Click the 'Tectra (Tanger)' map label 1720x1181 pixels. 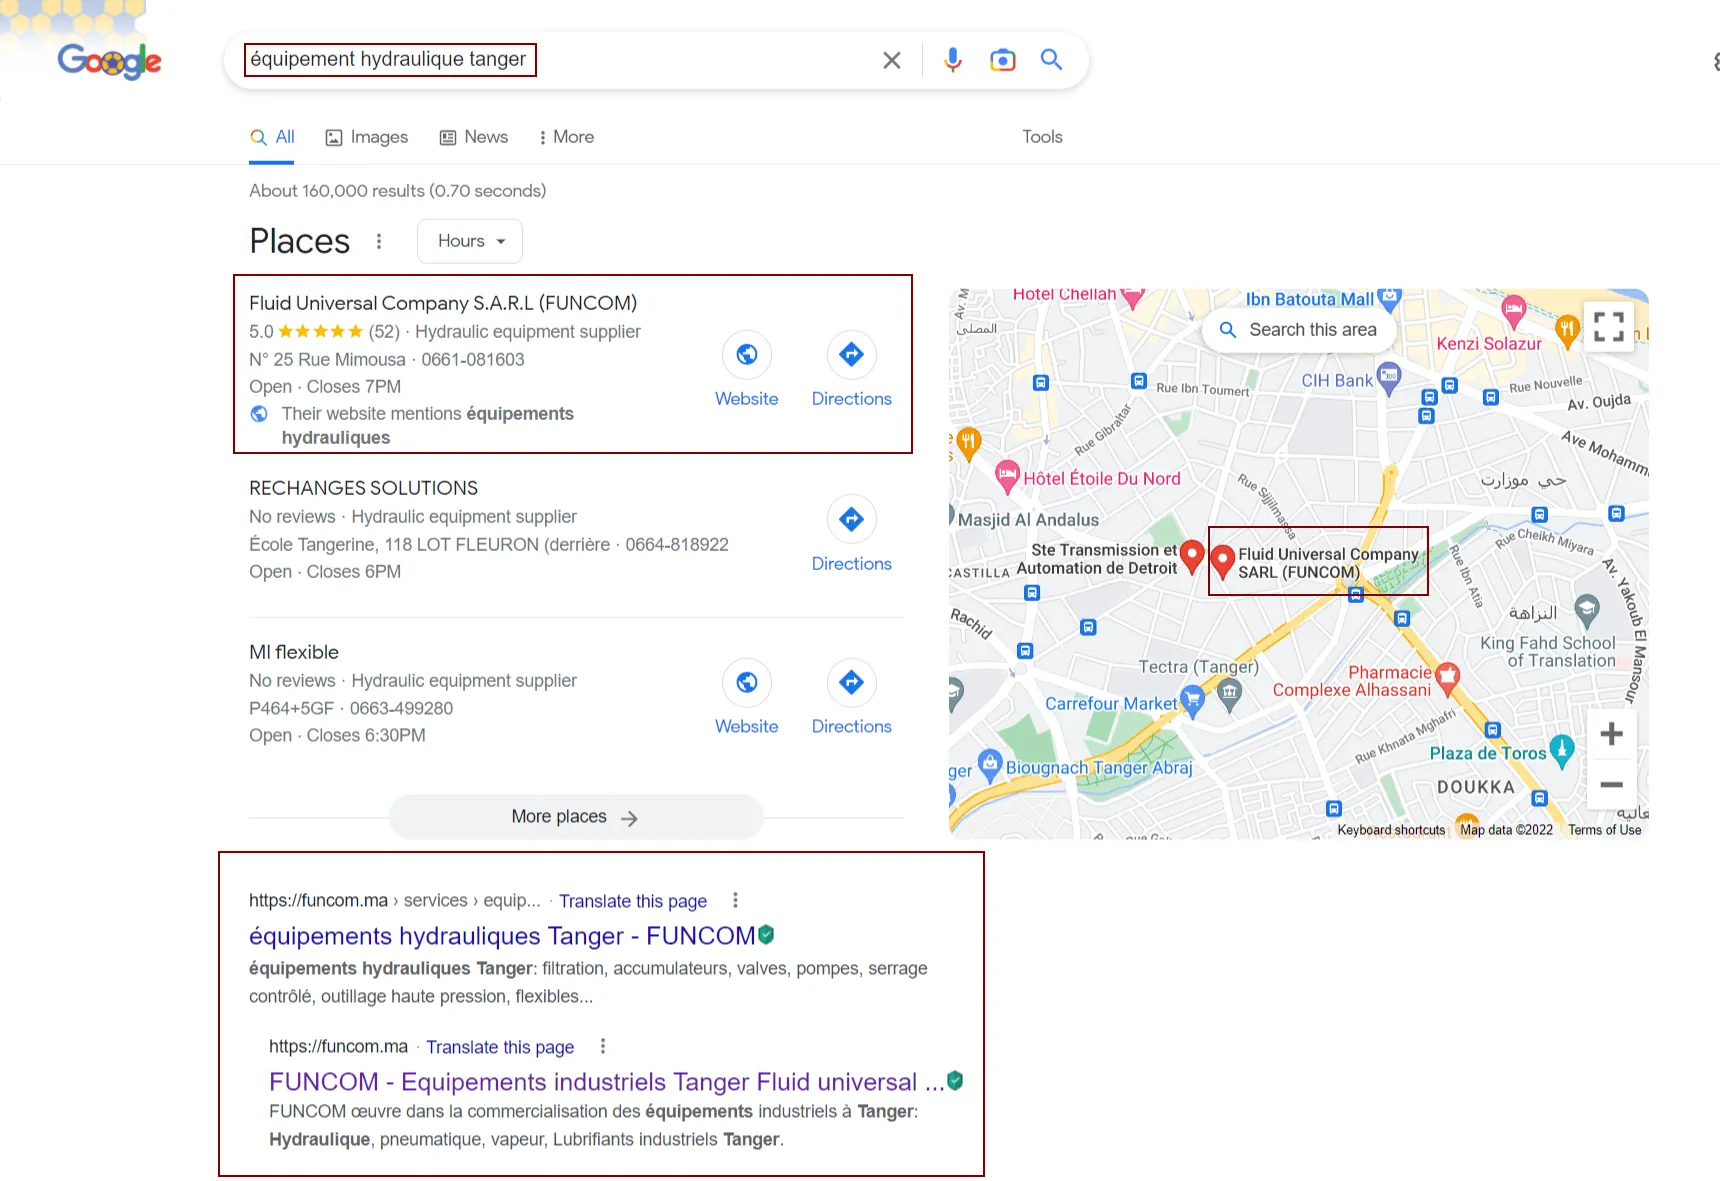tap(1198, 667)
